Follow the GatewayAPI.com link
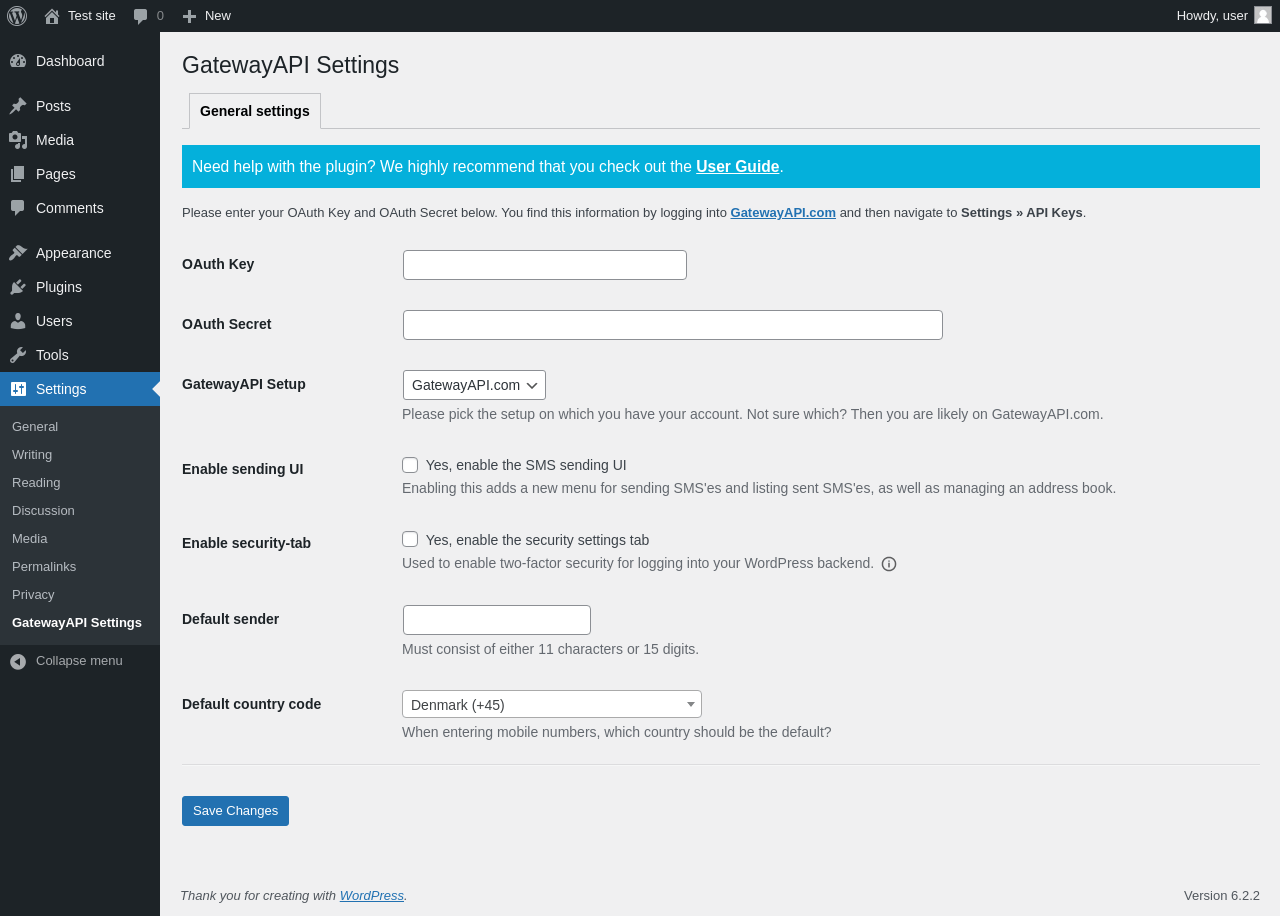 pos(783,212)
